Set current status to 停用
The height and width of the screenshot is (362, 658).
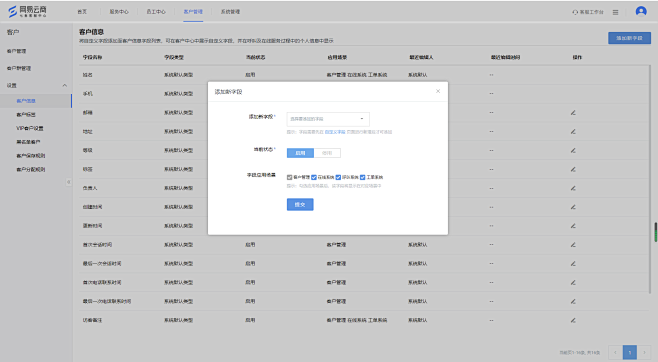327,153
